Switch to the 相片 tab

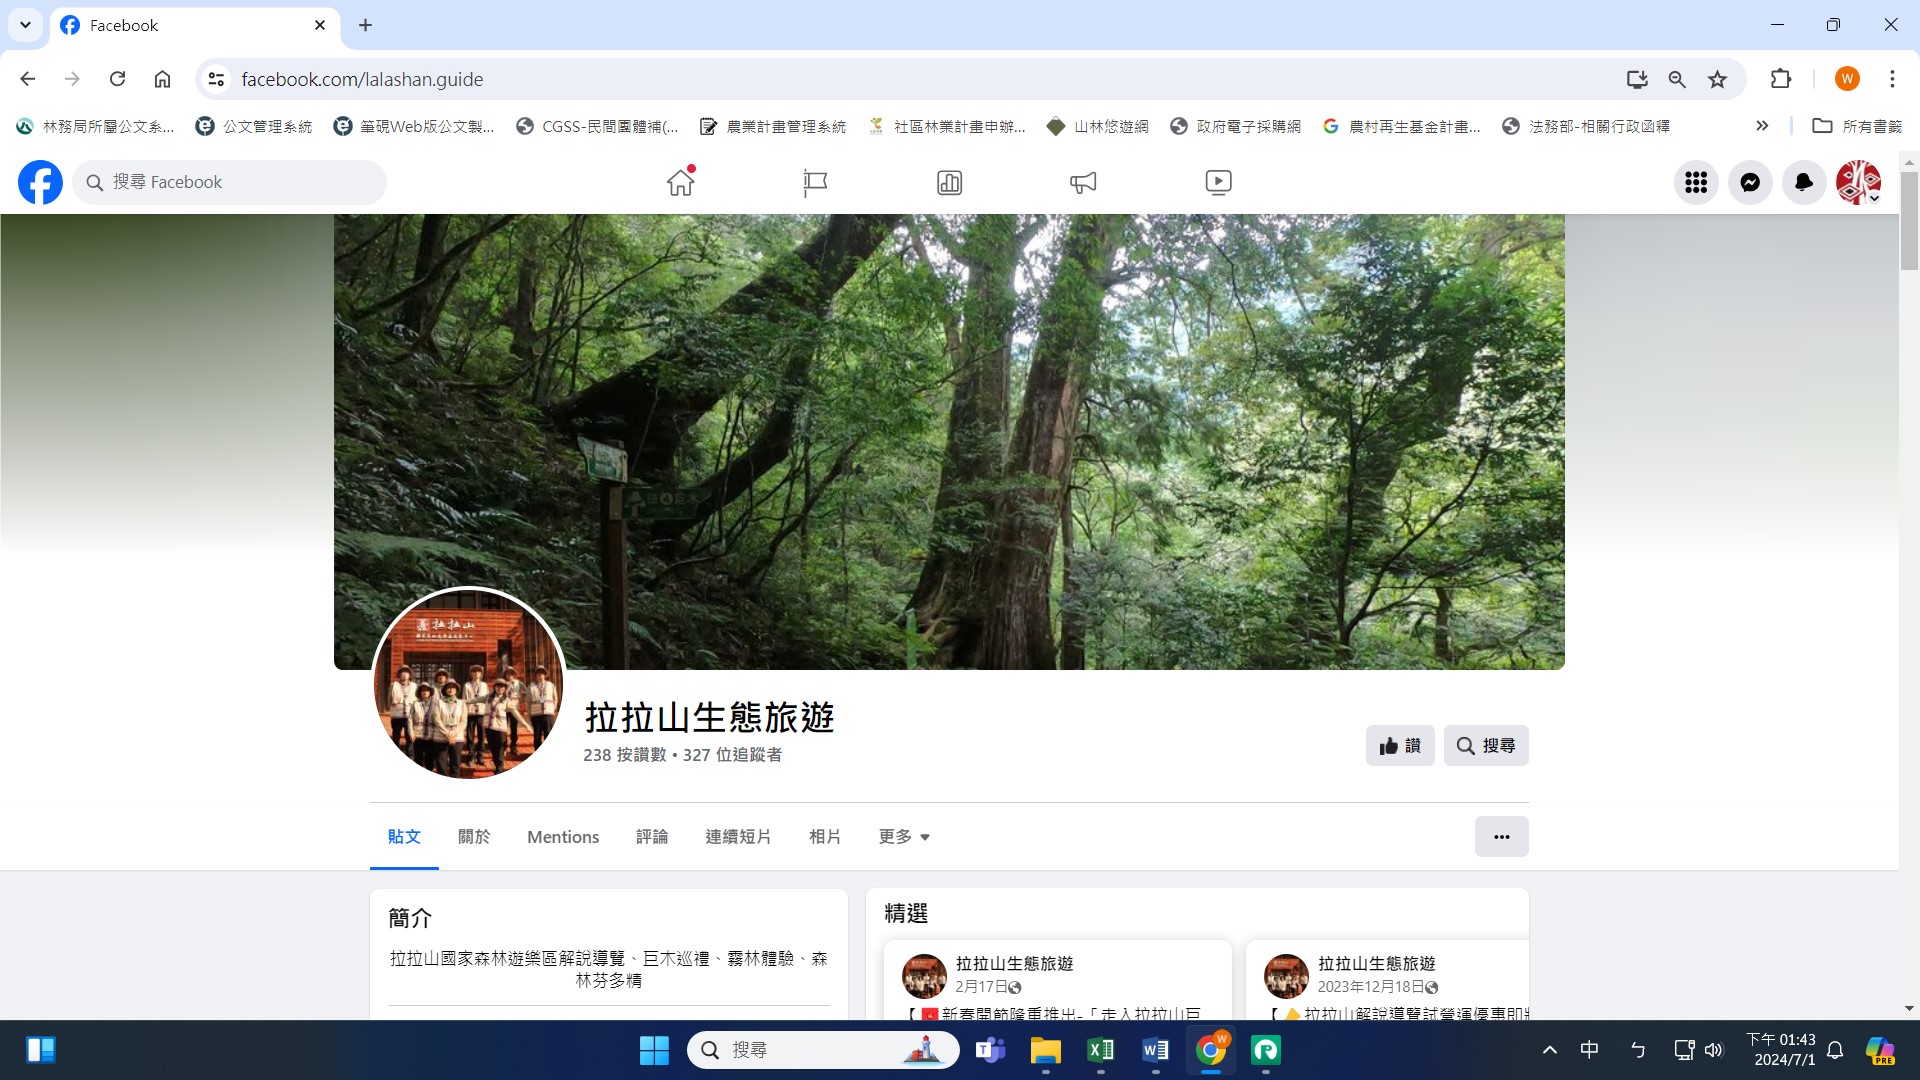(x=825, y=837)
